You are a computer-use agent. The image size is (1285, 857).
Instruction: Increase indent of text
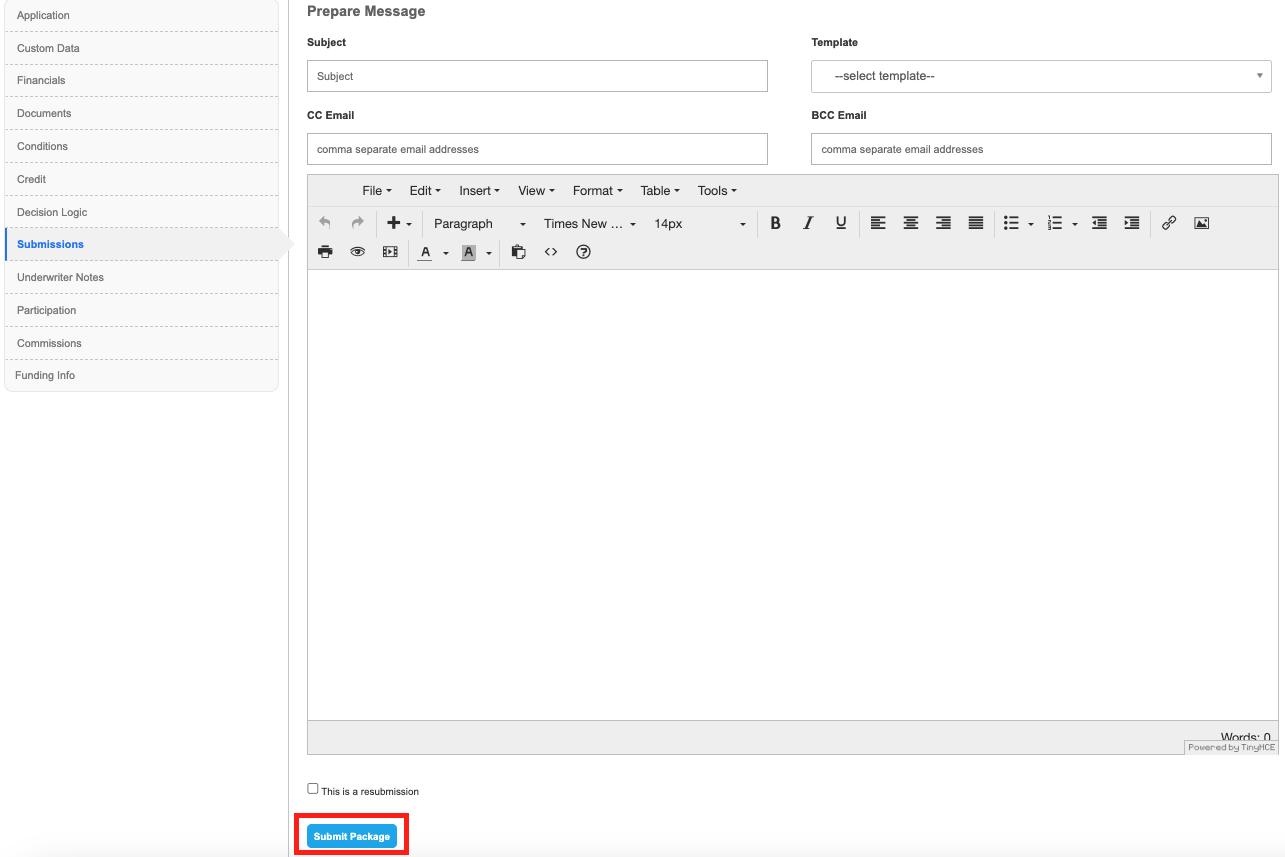(x=1132, y=223)
